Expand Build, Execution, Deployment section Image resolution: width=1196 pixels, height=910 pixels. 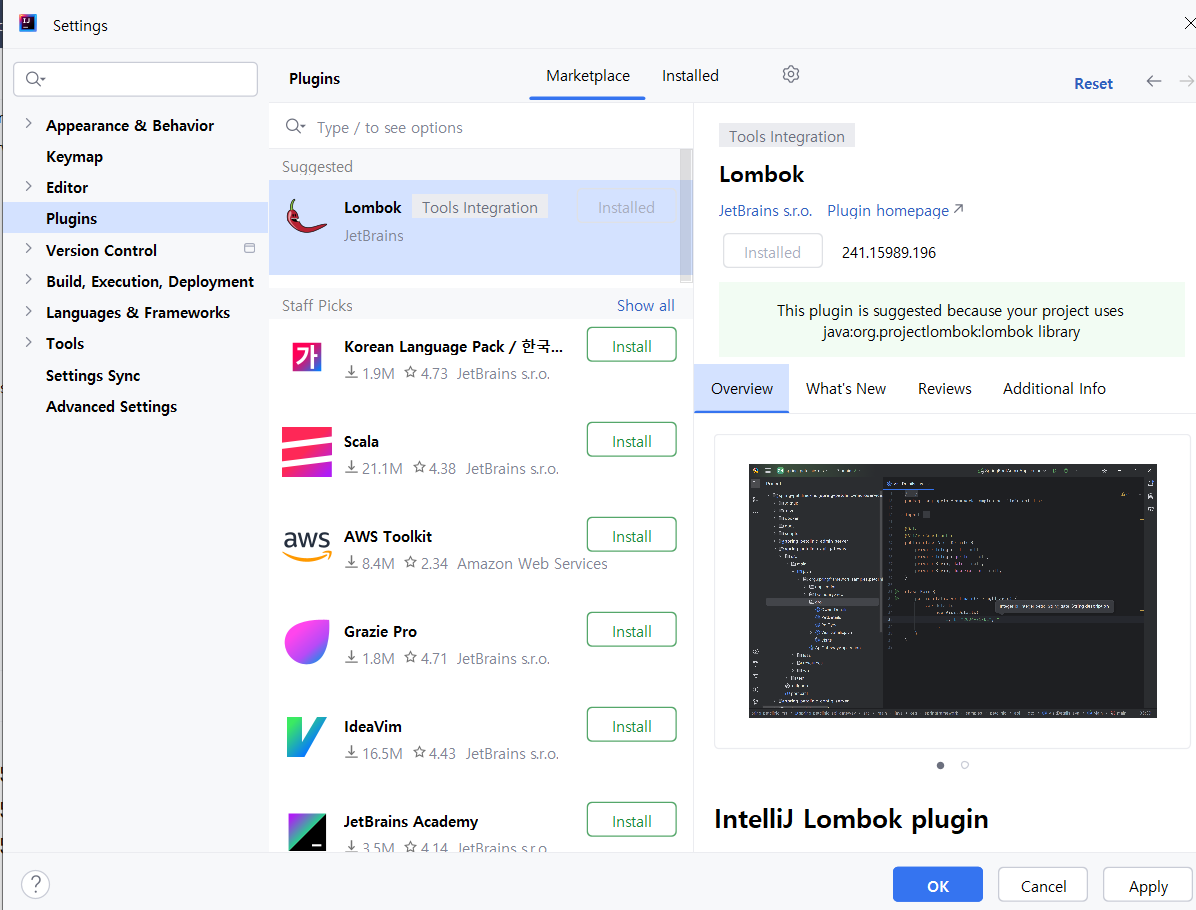(x=28, y=280)
